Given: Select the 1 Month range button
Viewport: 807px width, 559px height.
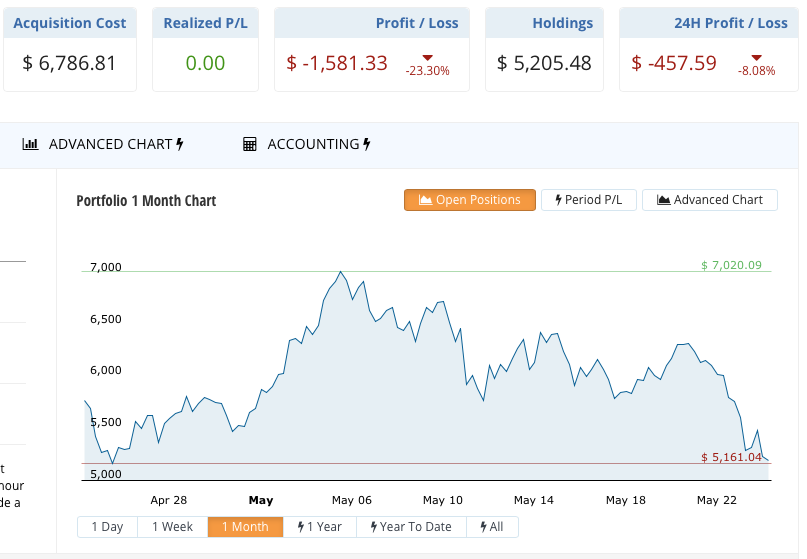Looking at the screenshot, I should [x=245, y=527].
